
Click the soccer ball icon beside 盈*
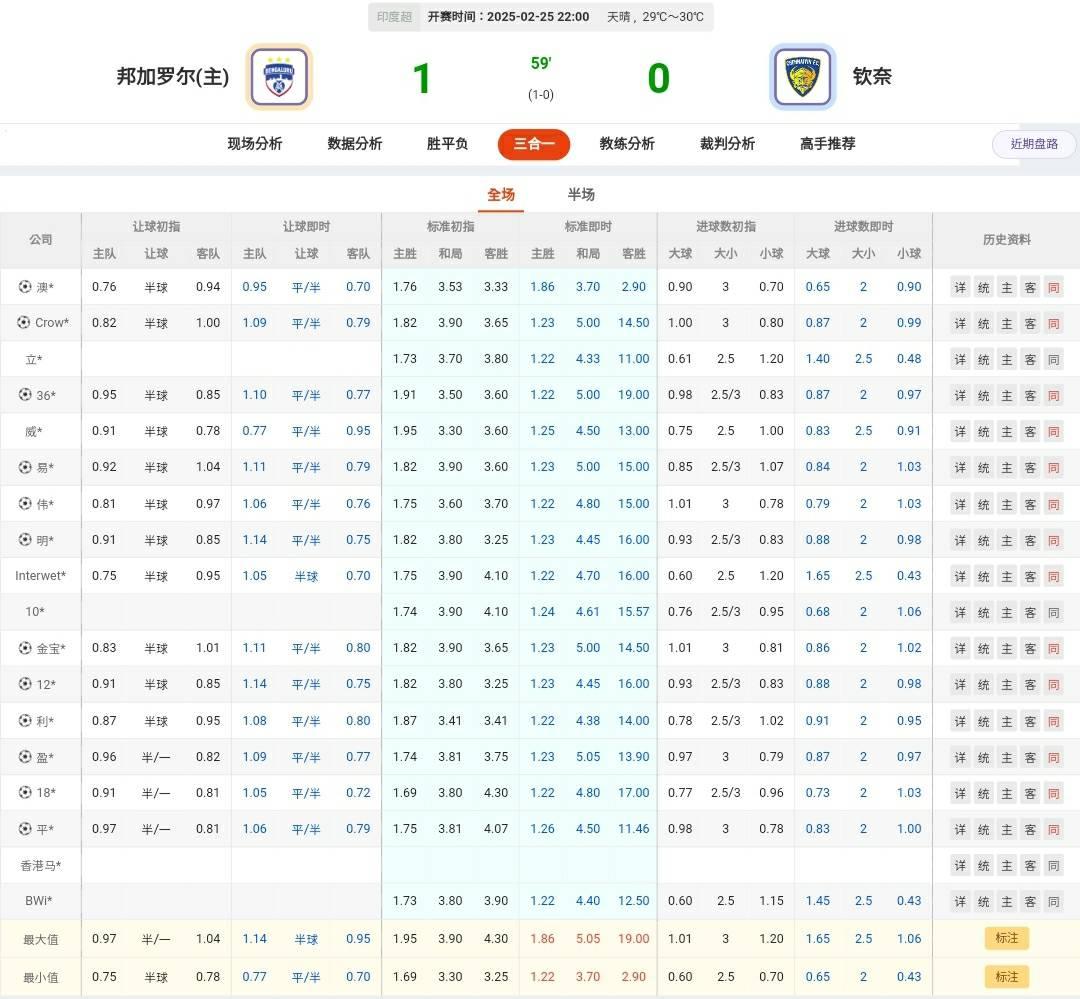(25, 756)
